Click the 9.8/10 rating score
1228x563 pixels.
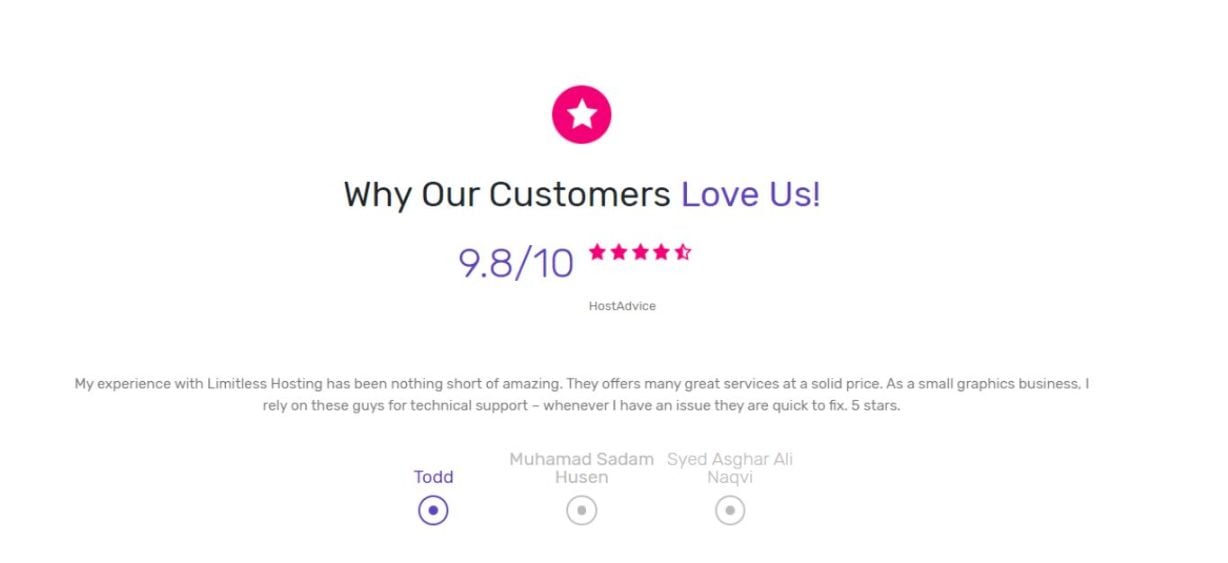516,263
